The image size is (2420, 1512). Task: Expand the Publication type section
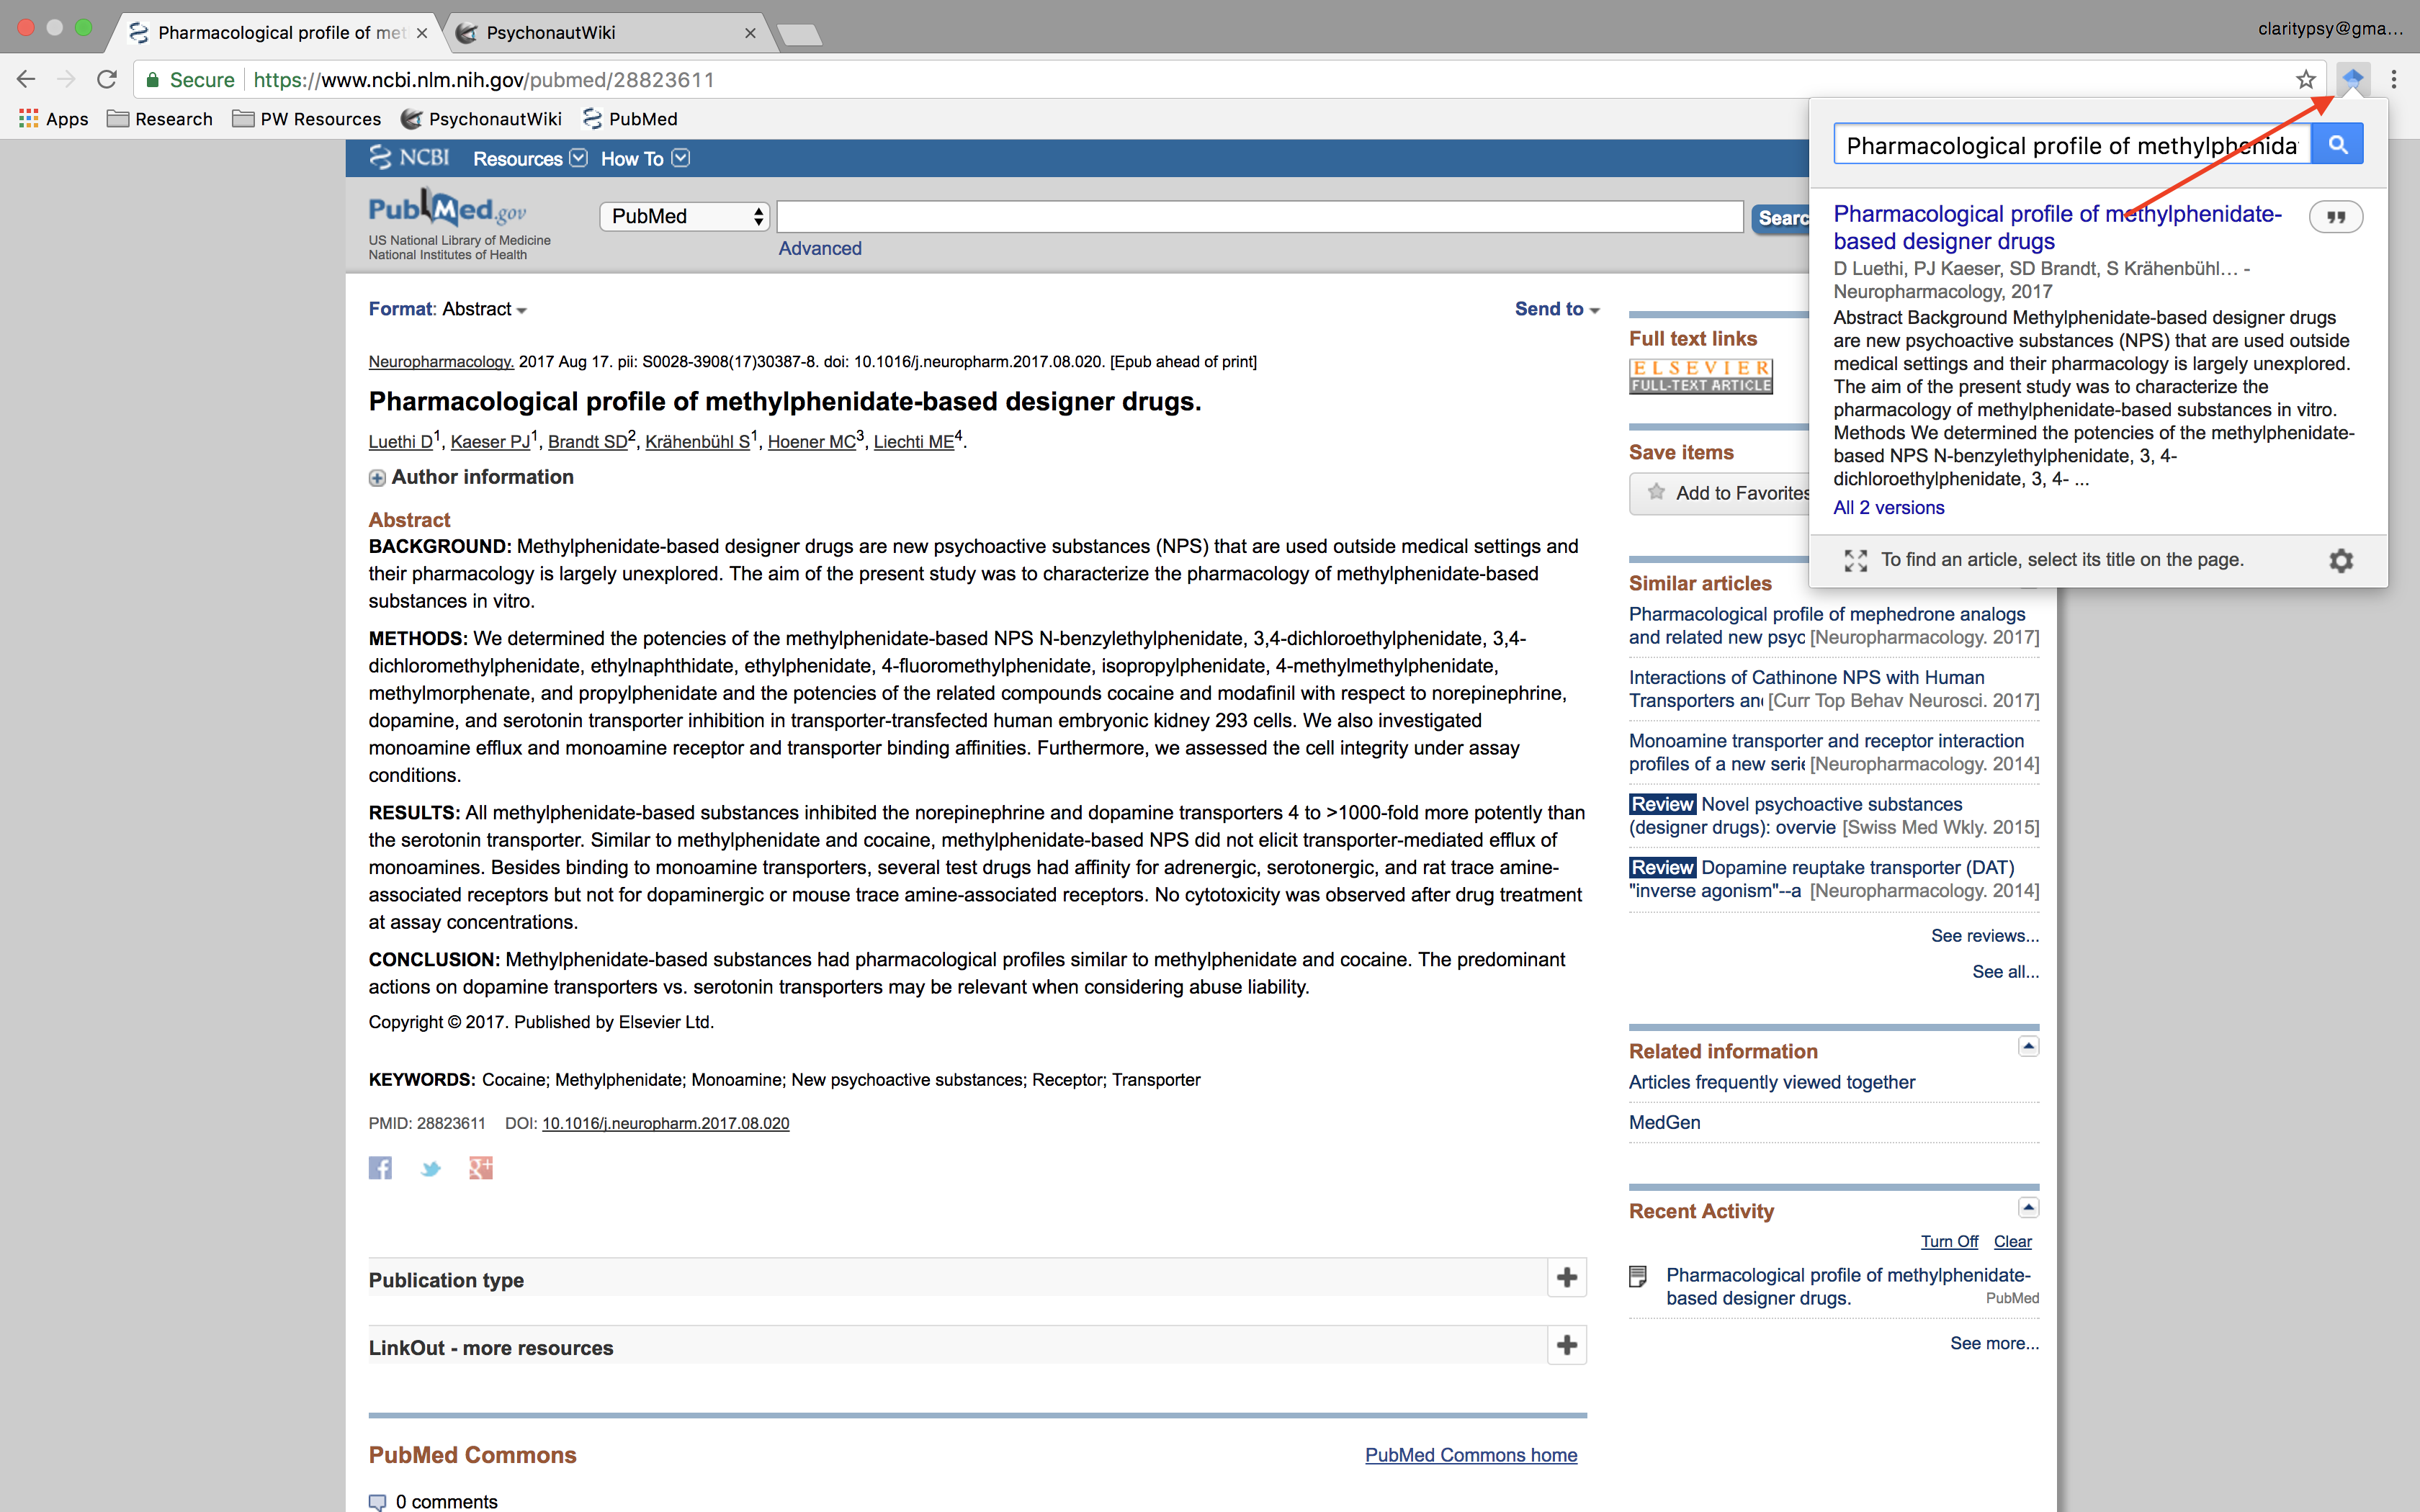pyautogui.click(x=1567, y=1278)
